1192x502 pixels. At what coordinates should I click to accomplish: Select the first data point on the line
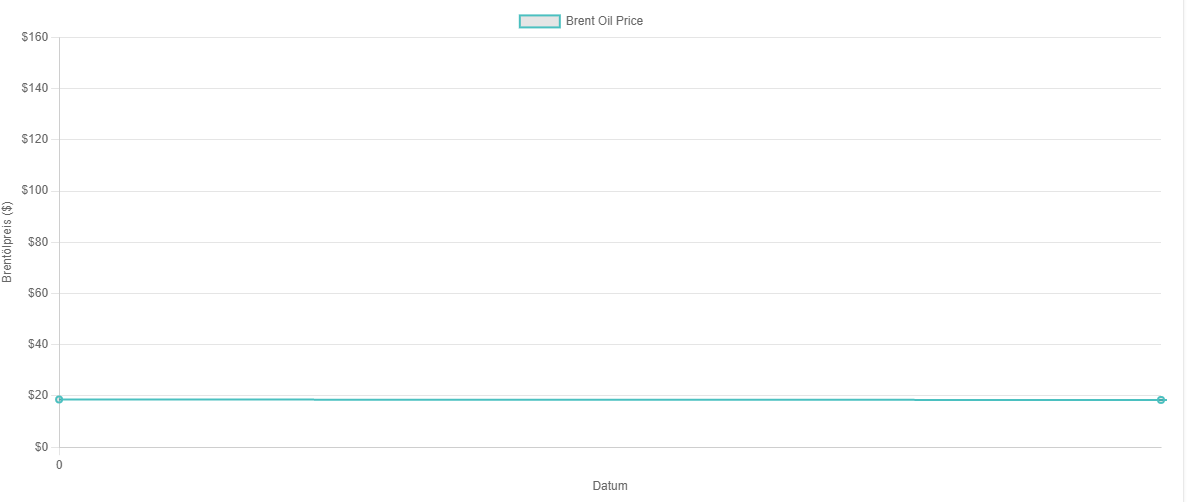point(59,399)
